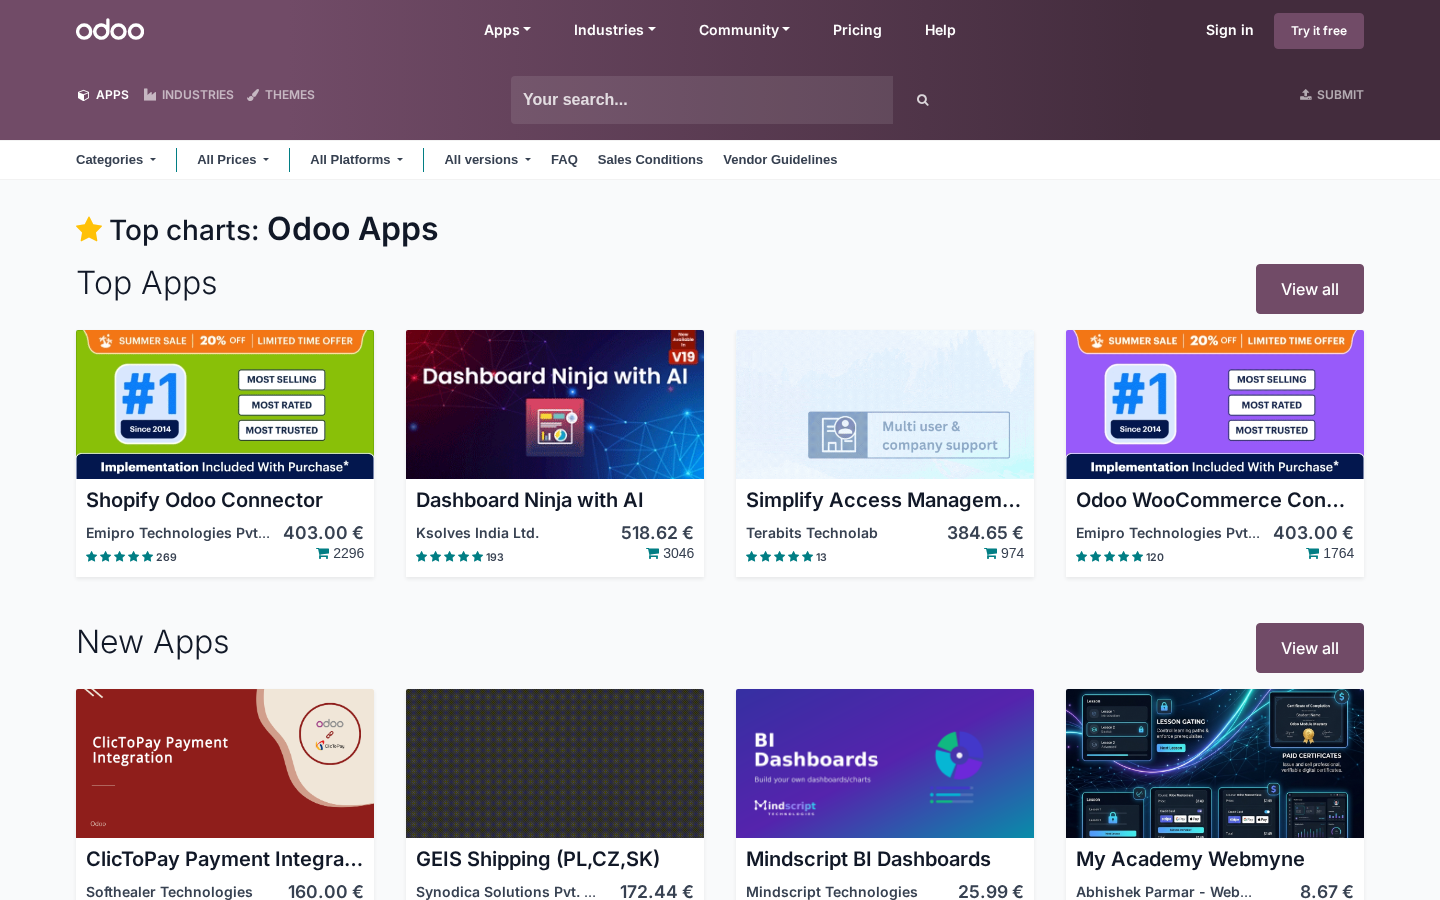Open ClicToPay Payment Integration title
The image size is (1440, 900).
(224, 859)
